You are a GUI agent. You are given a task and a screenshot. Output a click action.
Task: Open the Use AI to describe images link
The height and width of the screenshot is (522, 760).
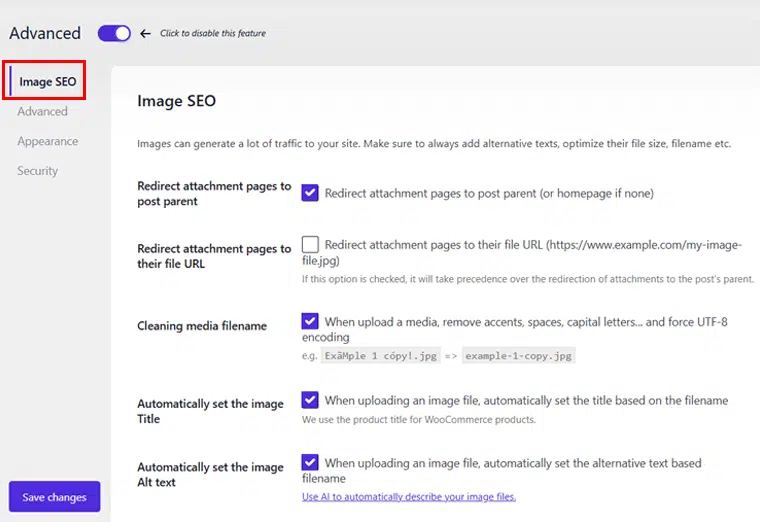409,497
